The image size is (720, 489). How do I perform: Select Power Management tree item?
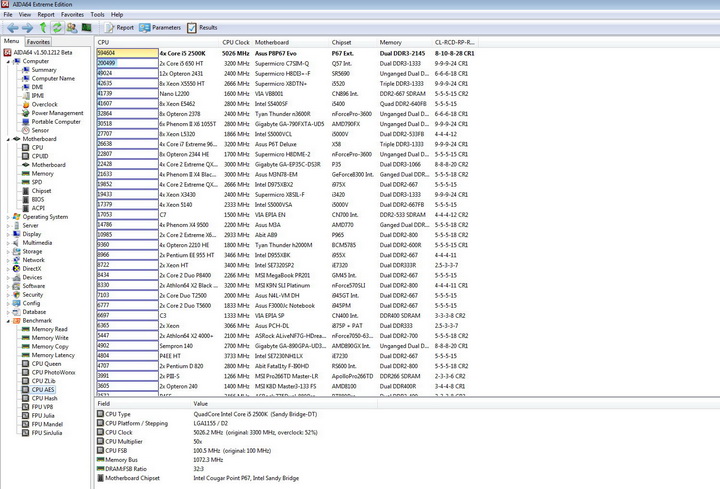click(57, 113)
